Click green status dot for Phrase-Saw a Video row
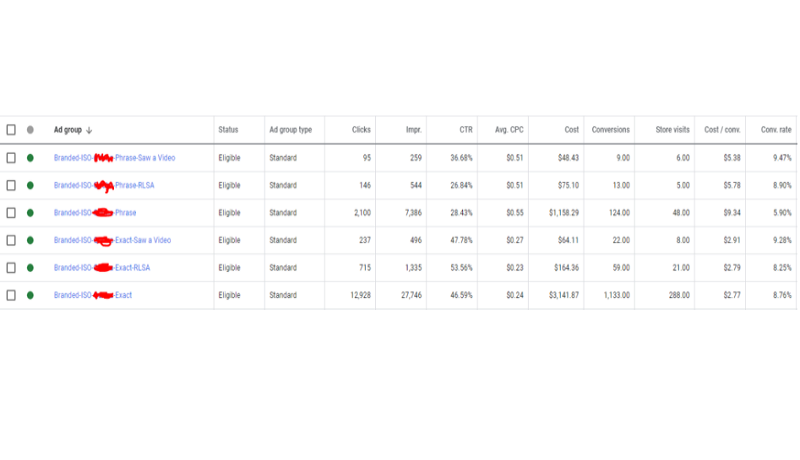The height and width of the screenshot is (460, 800). coord(30,158)
